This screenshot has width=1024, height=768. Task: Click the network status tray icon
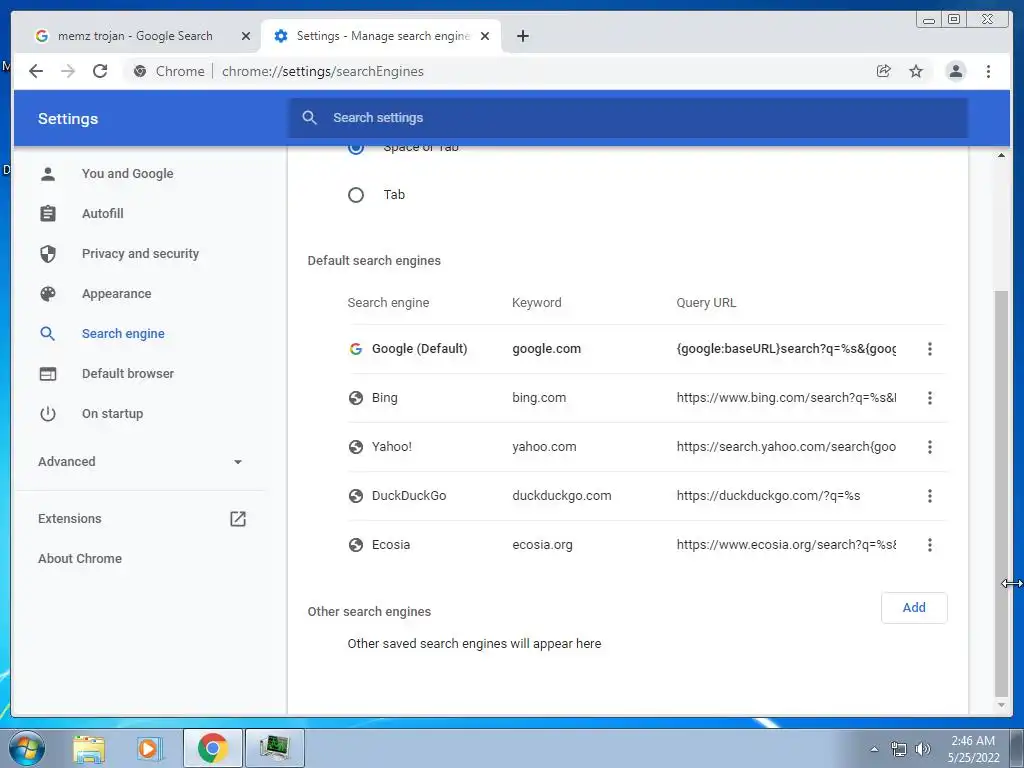[x=899, y=749]
